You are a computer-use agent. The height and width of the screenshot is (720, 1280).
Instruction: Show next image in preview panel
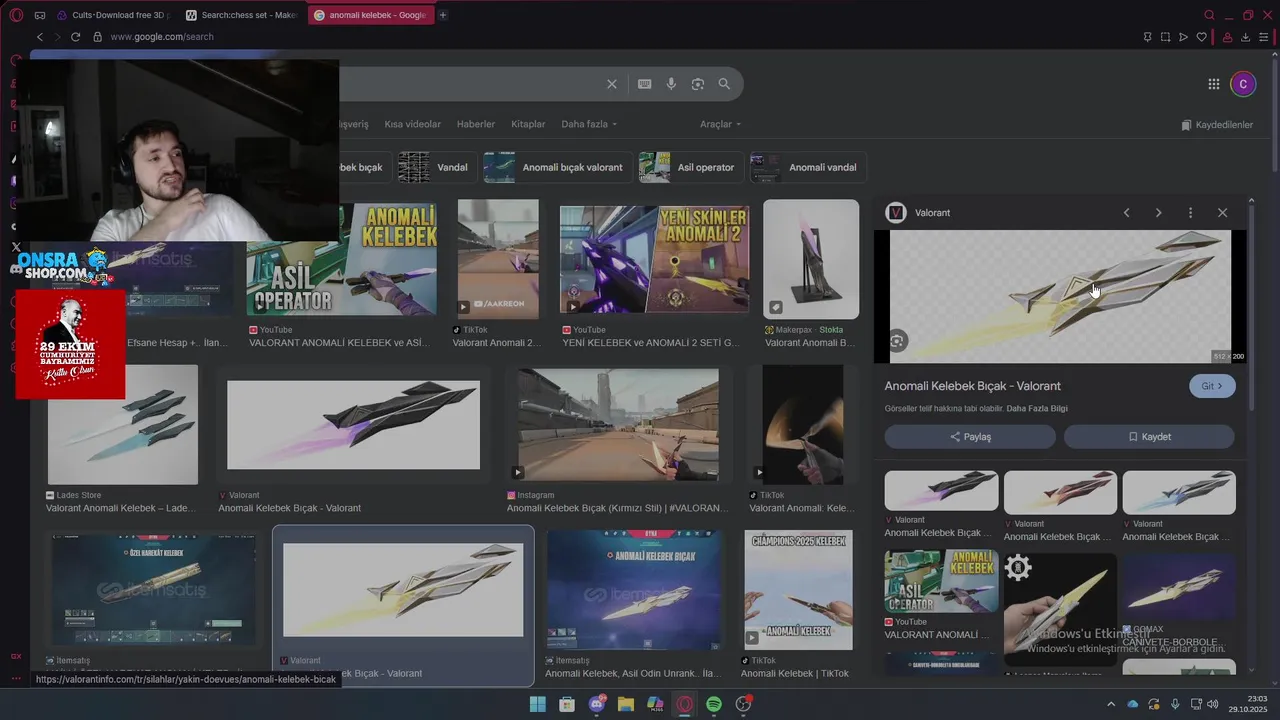[1158, 213]
